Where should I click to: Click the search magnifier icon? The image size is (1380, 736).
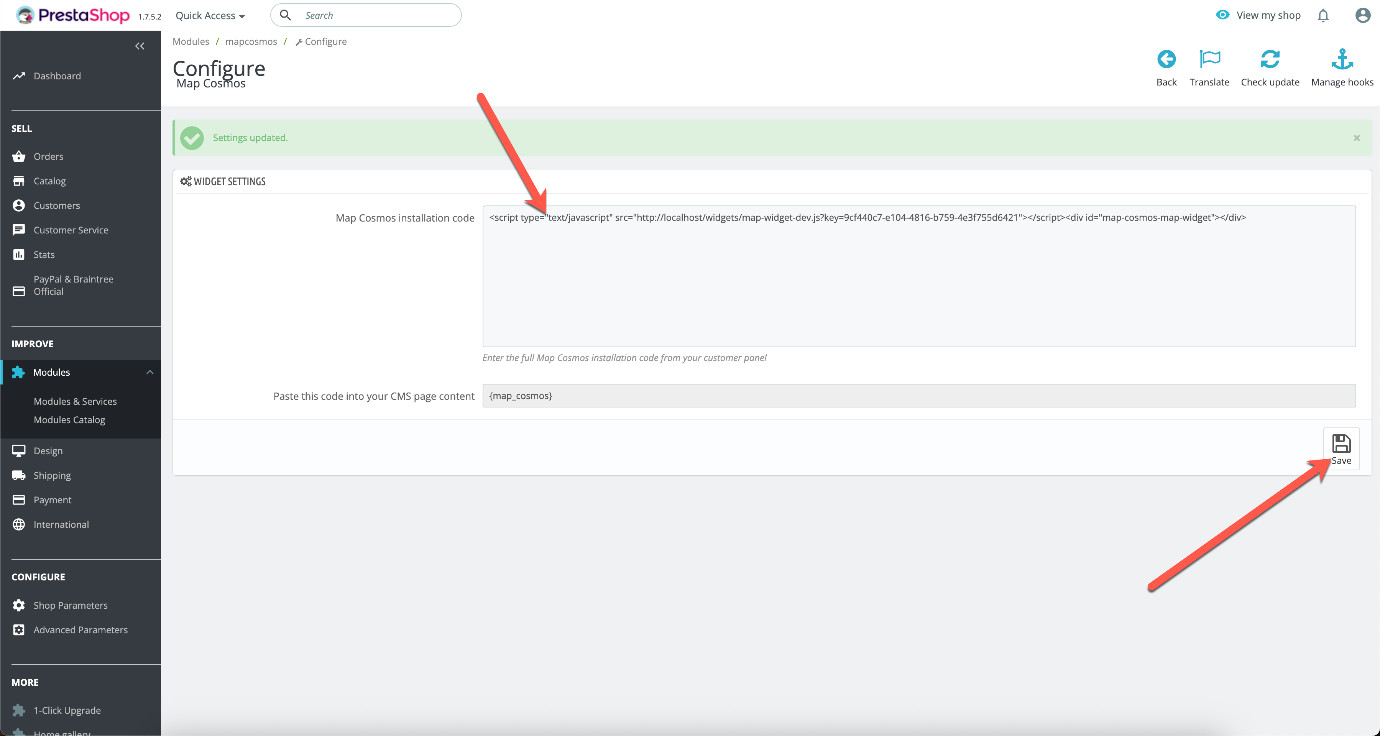click(286, 15)
